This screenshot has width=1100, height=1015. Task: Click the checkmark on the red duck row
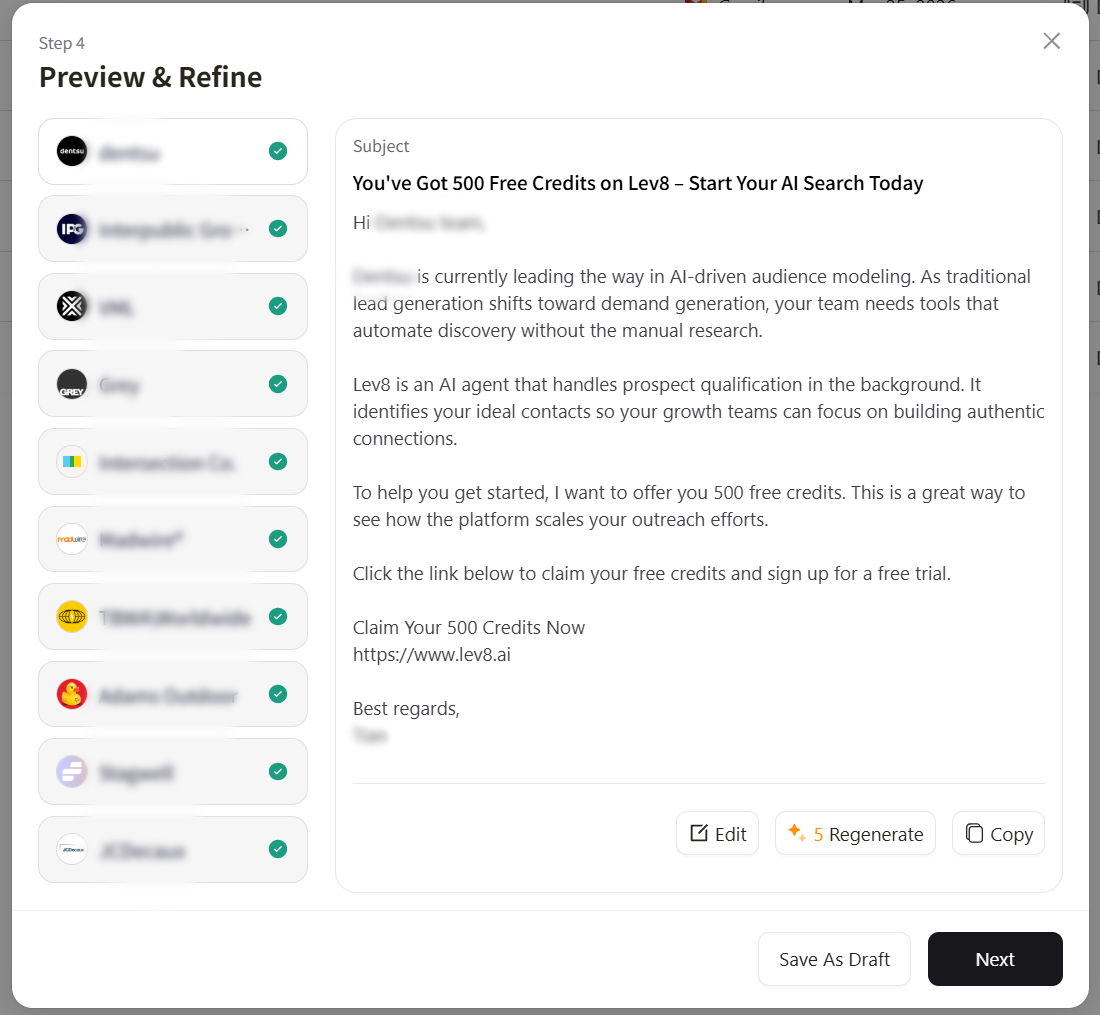pos(278,694)
